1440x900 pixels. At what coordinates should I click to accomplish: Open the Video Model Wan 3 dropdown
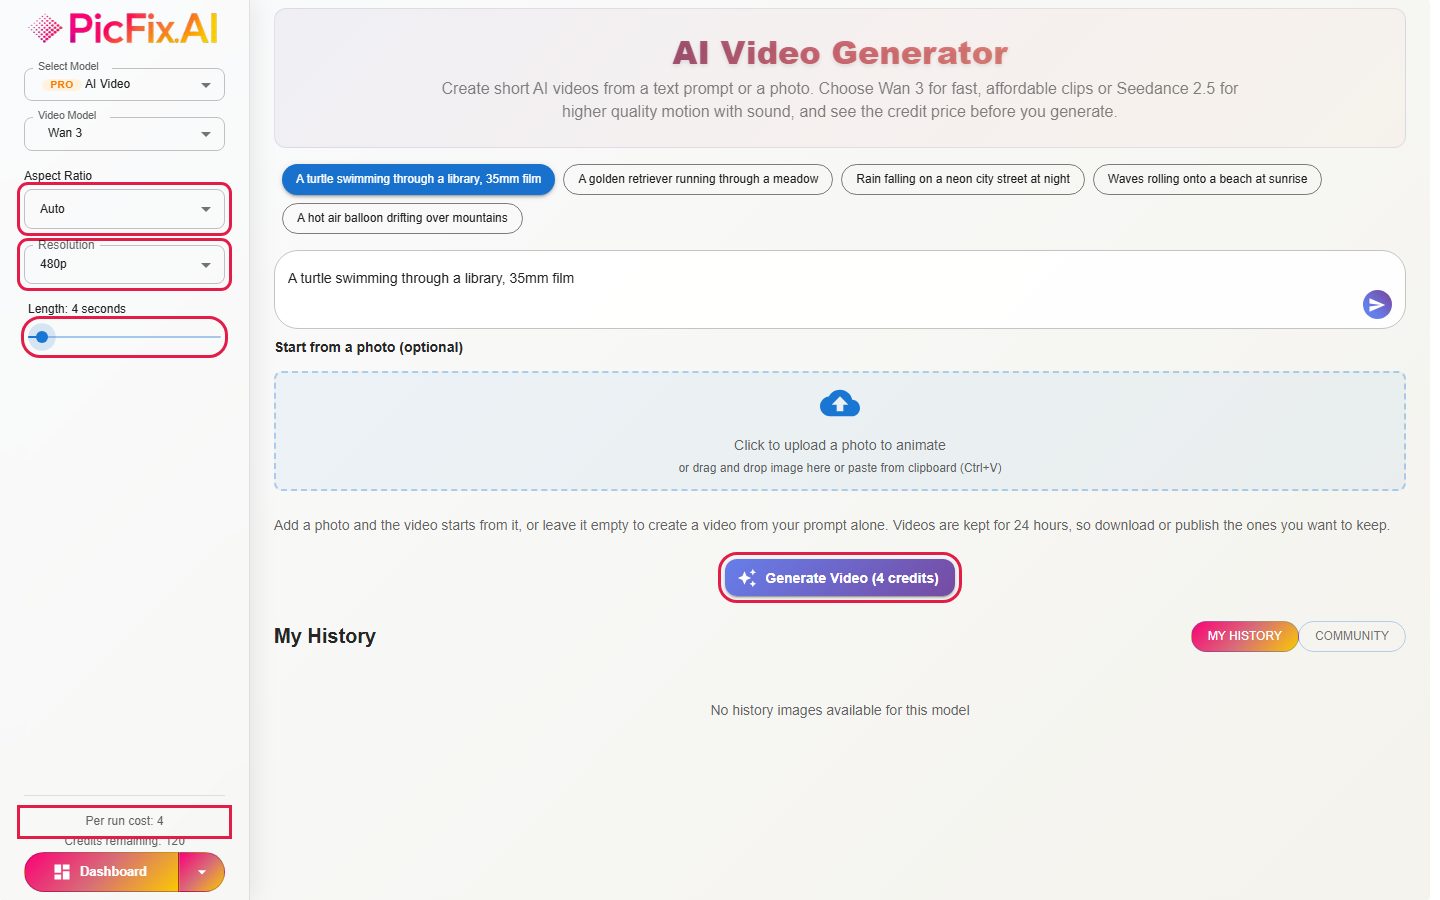[x=124, y=133]
